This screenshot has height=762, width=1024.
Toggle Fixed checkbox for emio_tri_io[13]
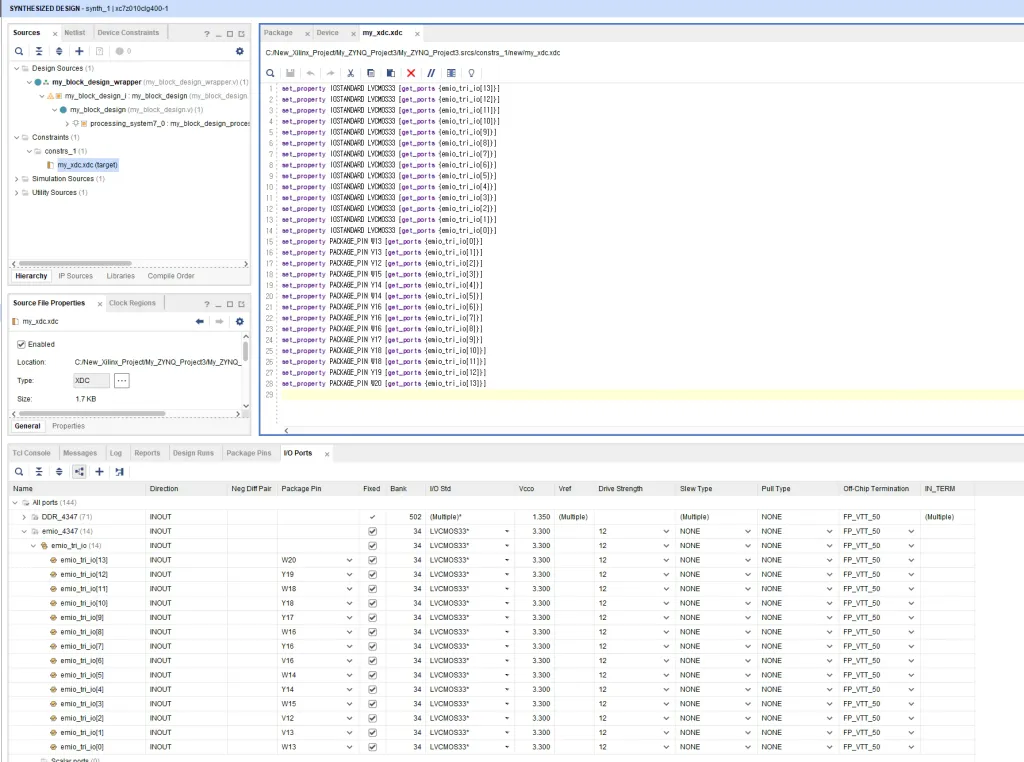click(373, 560)
